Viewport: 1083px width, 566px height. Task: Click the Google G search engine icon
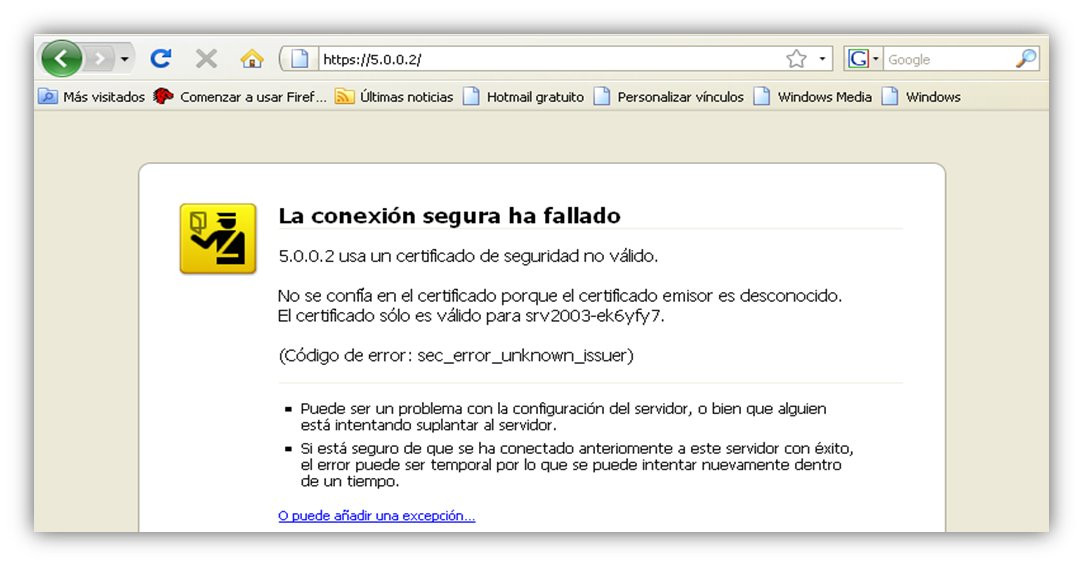click(x=858, y=59)
